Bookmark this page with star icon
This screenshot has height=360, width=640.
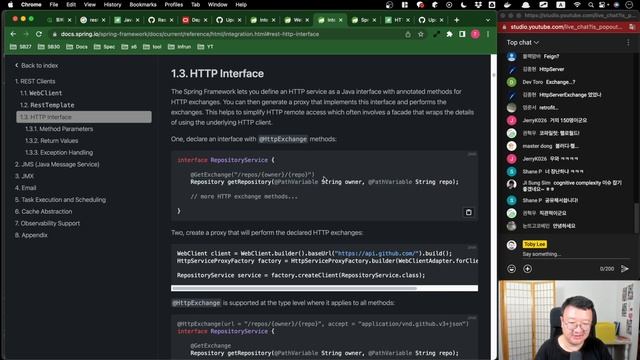(x=420, y=35)
